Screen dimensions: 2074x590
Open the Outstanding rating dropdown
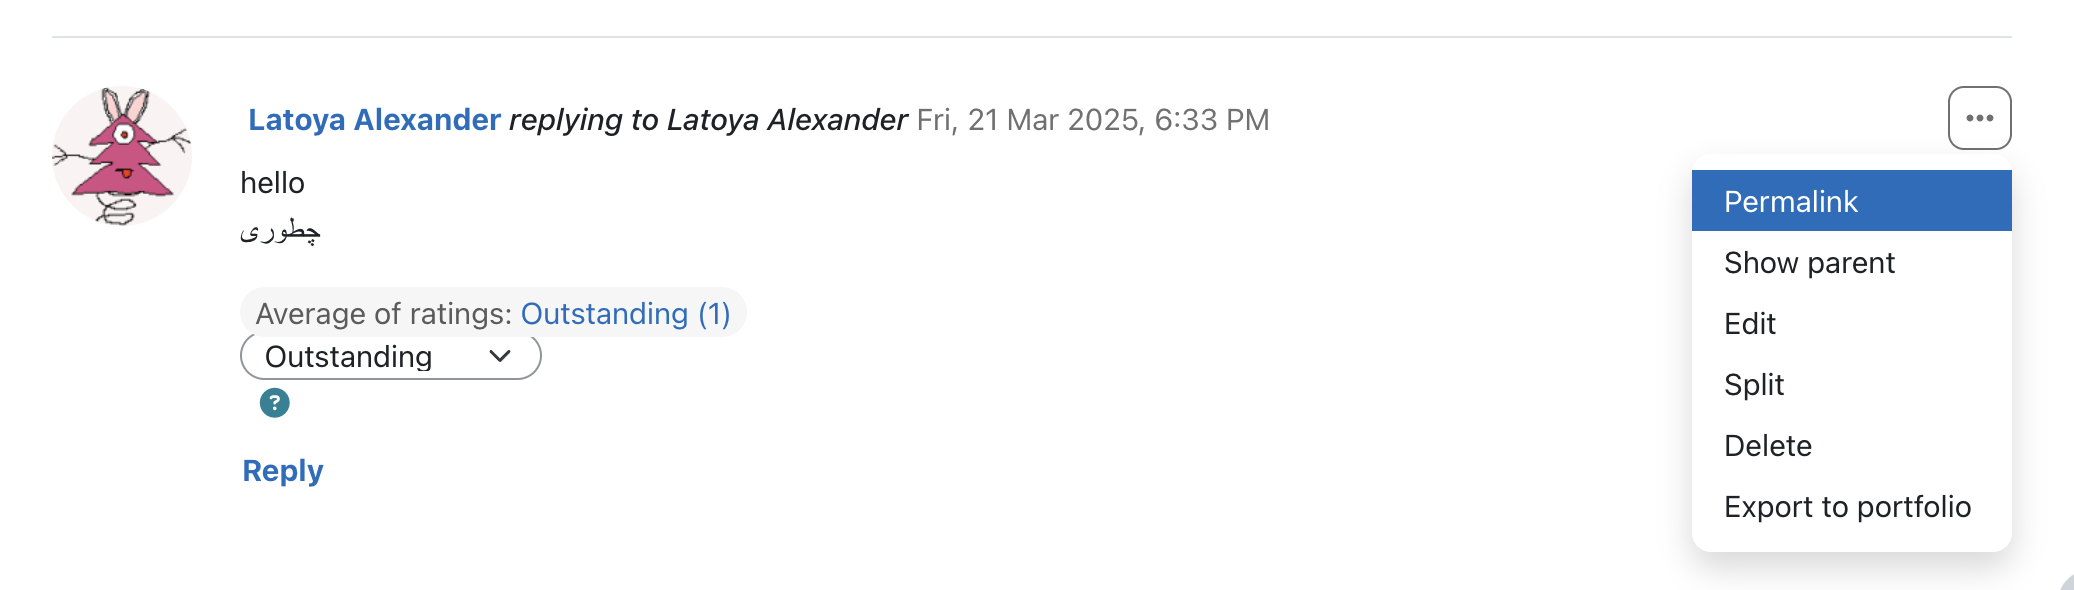(391, 357)
